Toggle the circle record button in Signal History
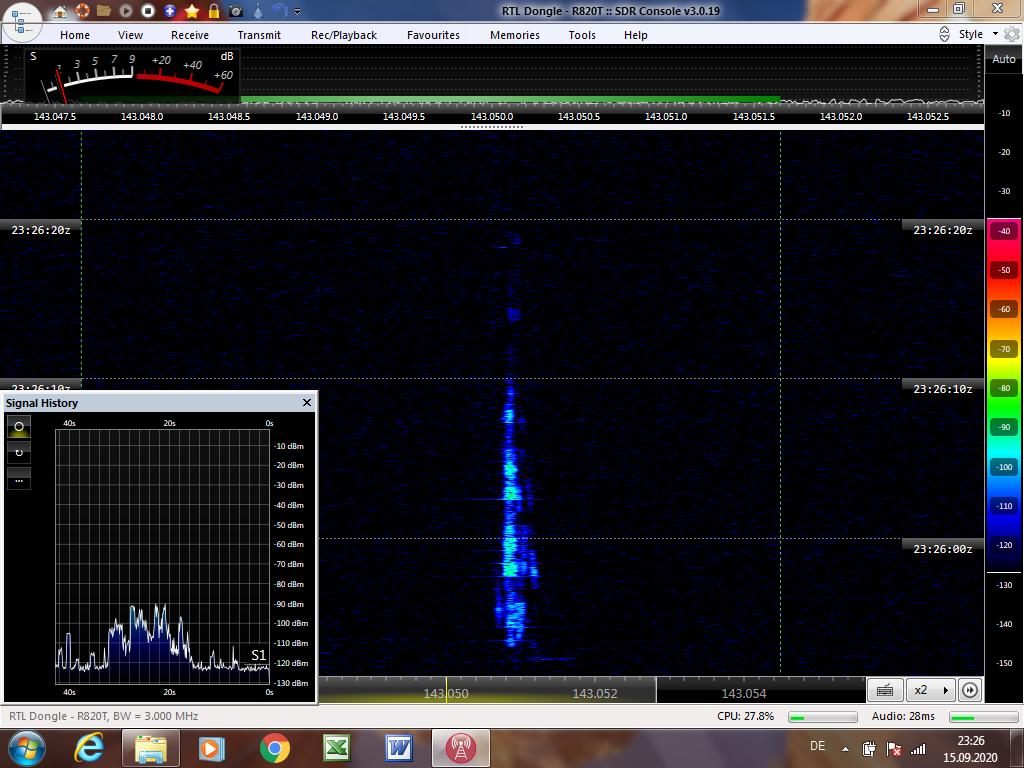Screen dimensions: 1024x768 click(19, 426)
